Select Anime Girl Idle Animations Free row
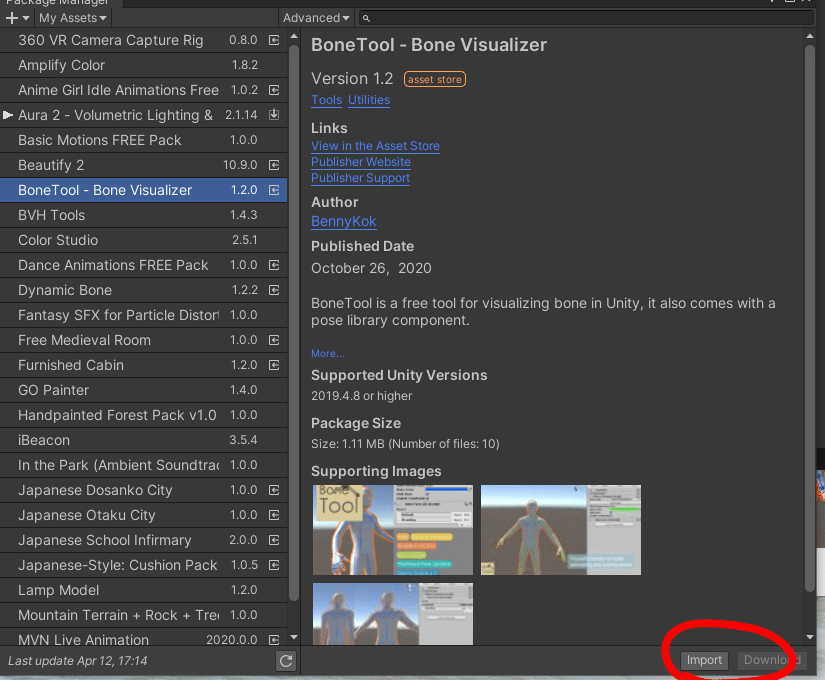 [143, 90]
